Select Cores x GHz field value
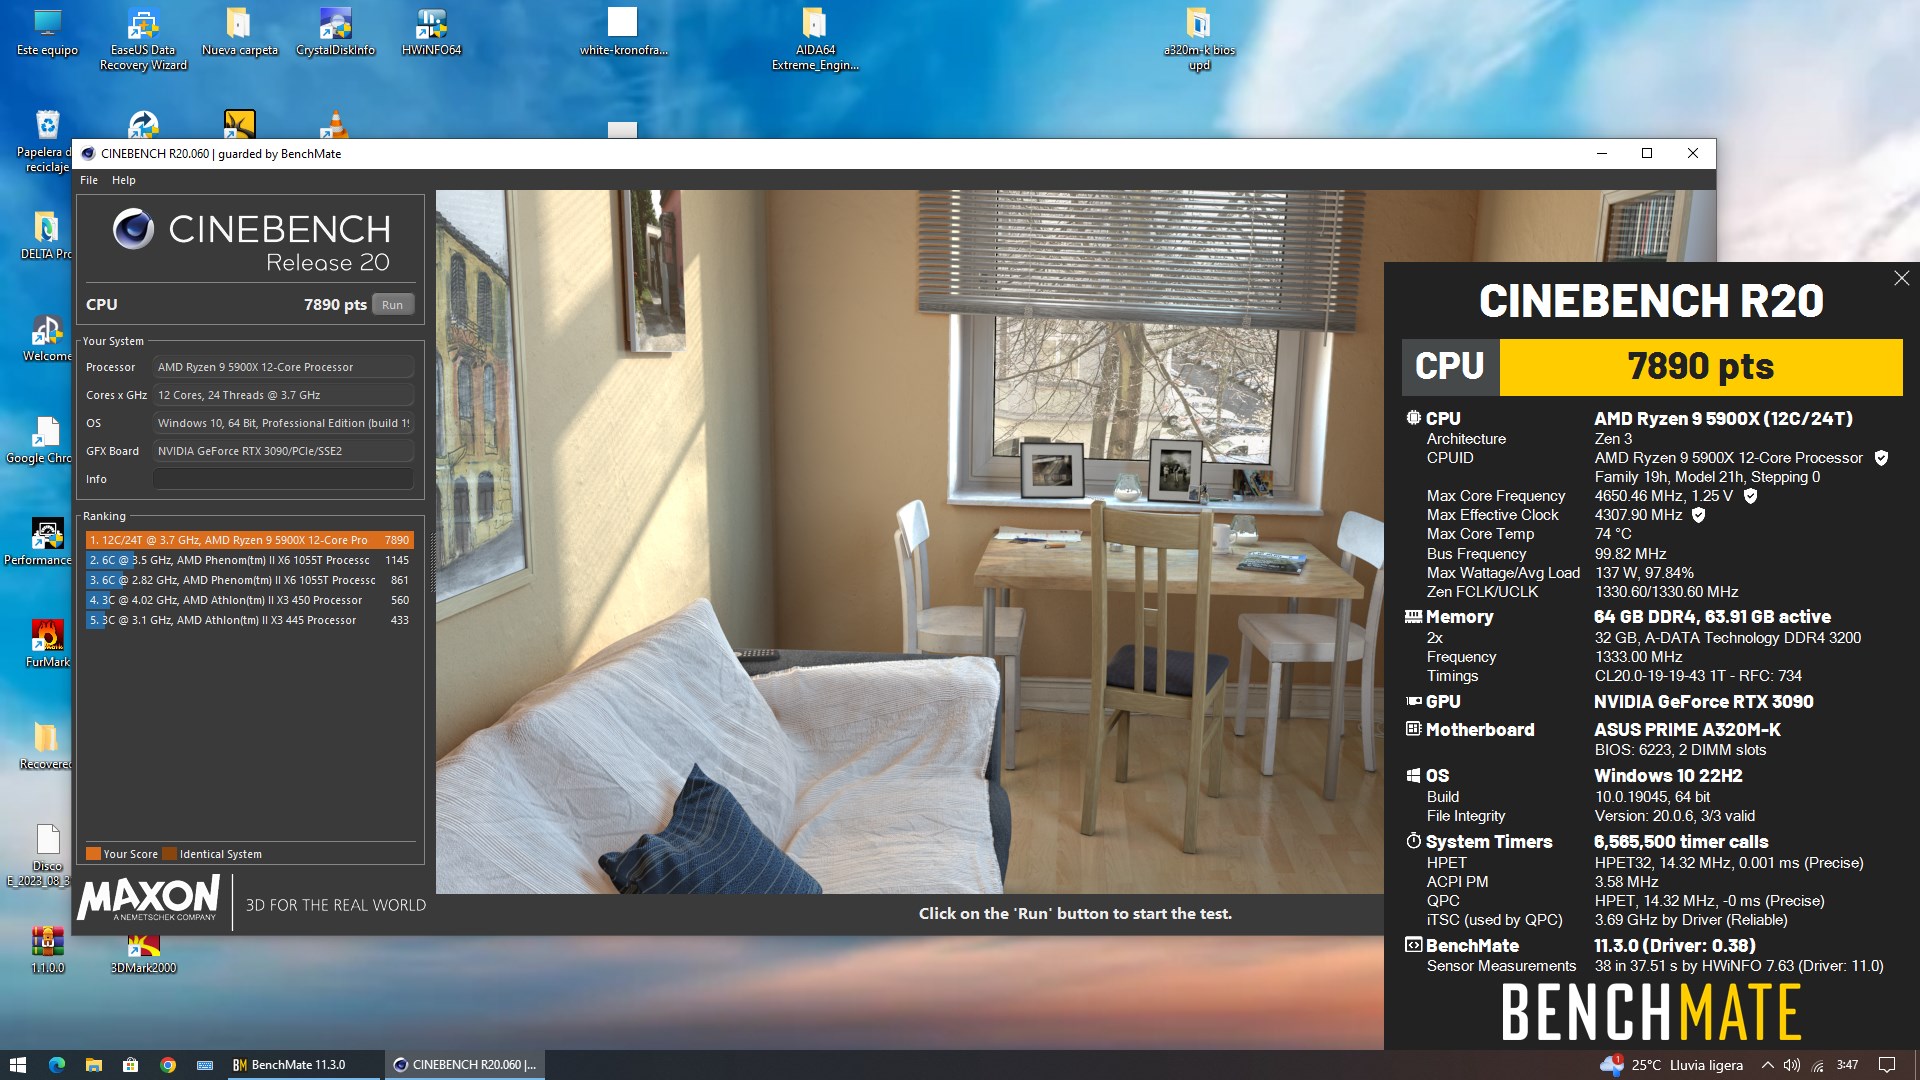The image size is (1920, 1080). 283,395
